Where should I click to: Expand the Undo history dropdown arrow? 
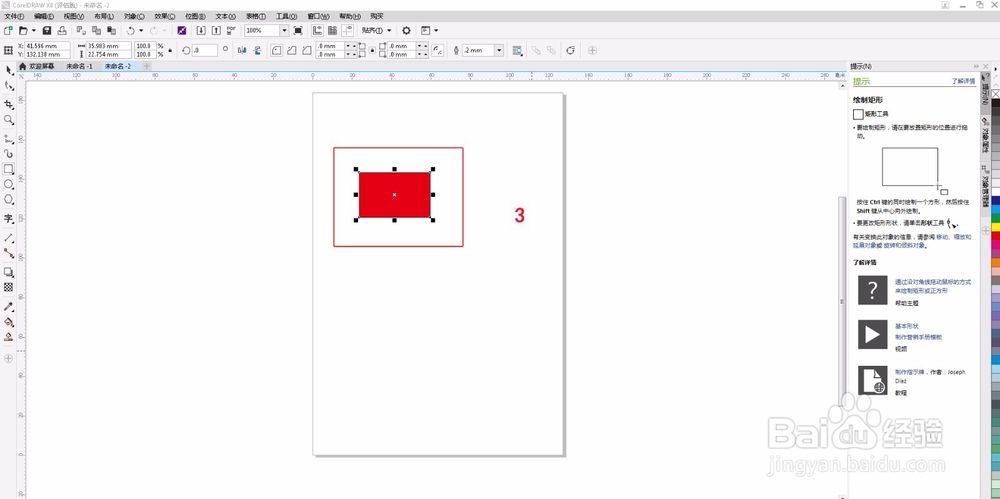[x=141, y=30]
